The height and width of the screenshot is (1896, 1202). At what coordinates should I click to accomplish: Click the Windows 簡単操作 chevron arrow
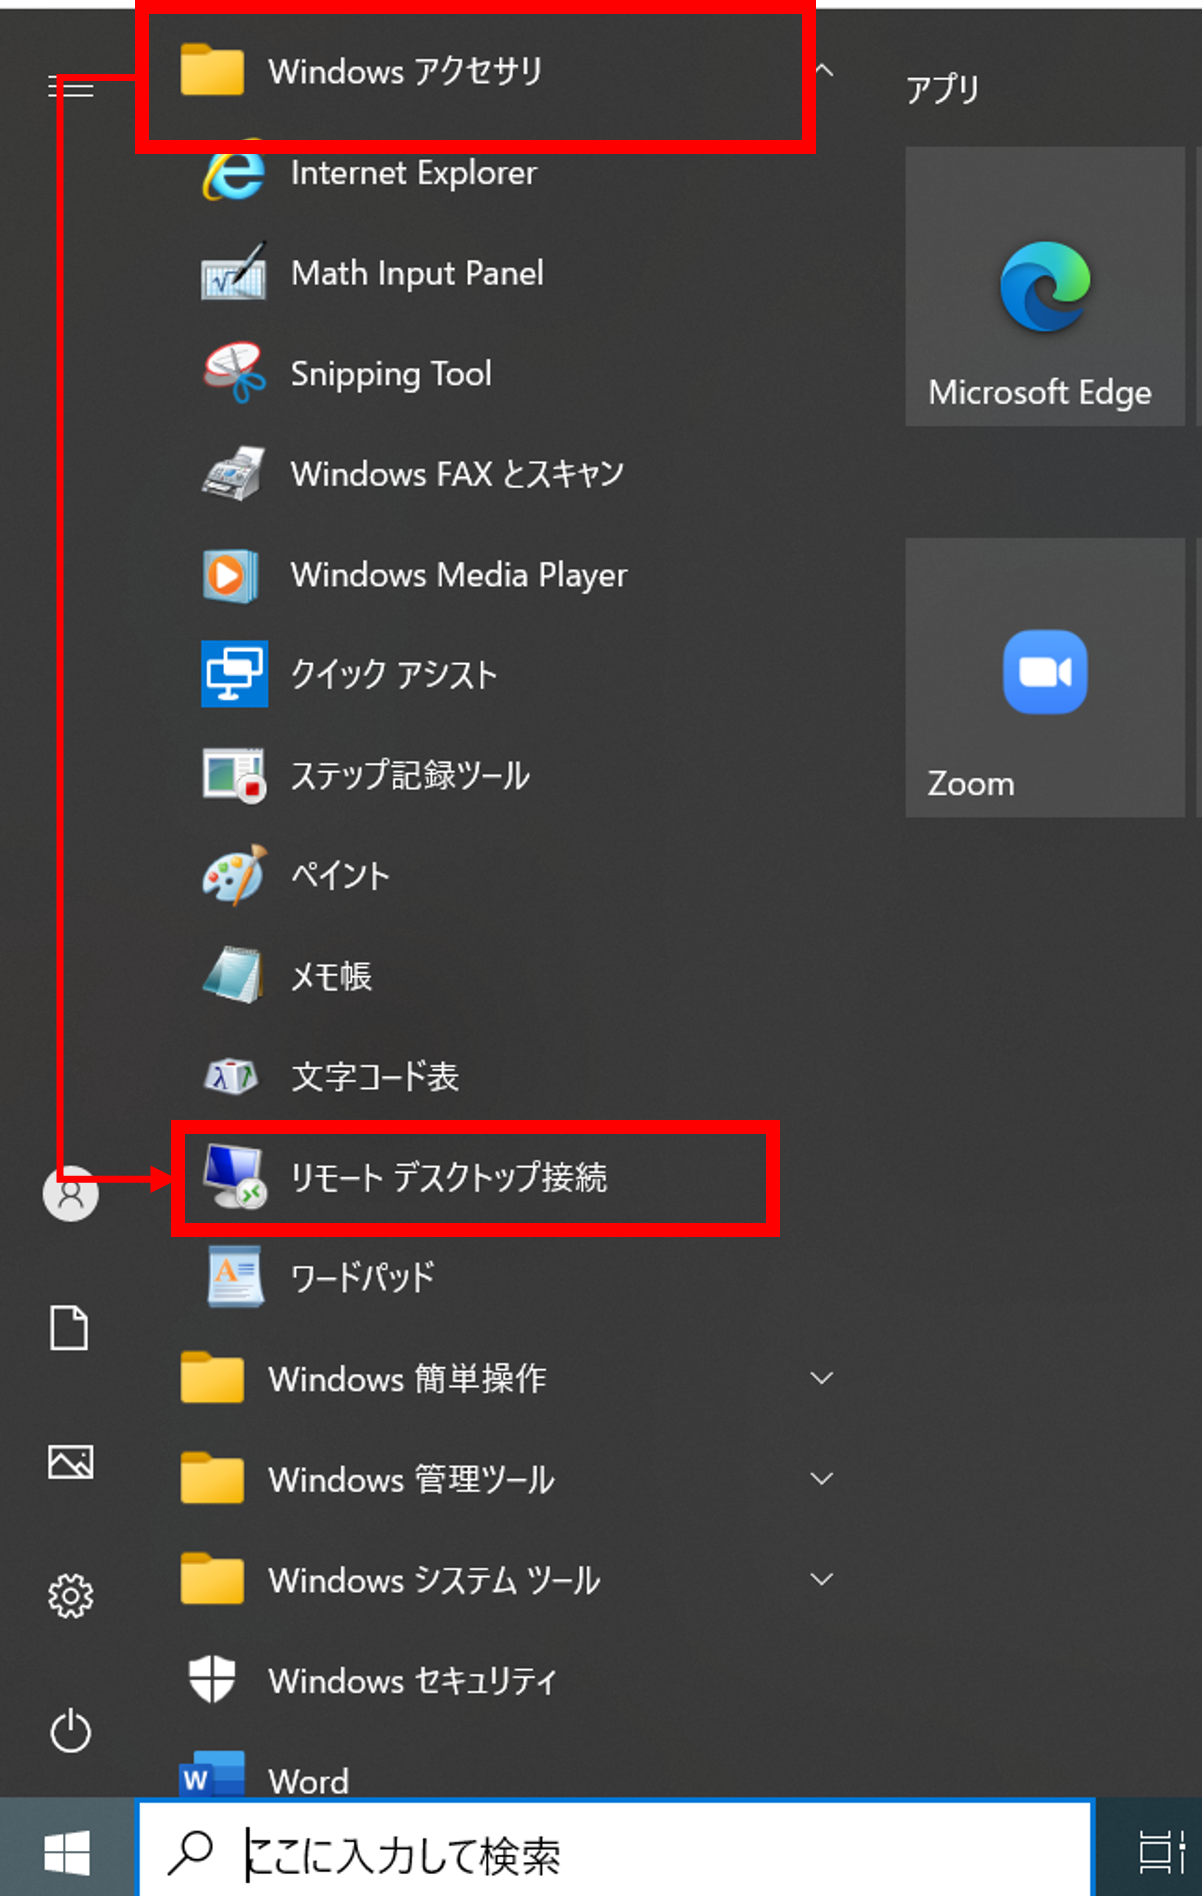[x=822, y=1378]
